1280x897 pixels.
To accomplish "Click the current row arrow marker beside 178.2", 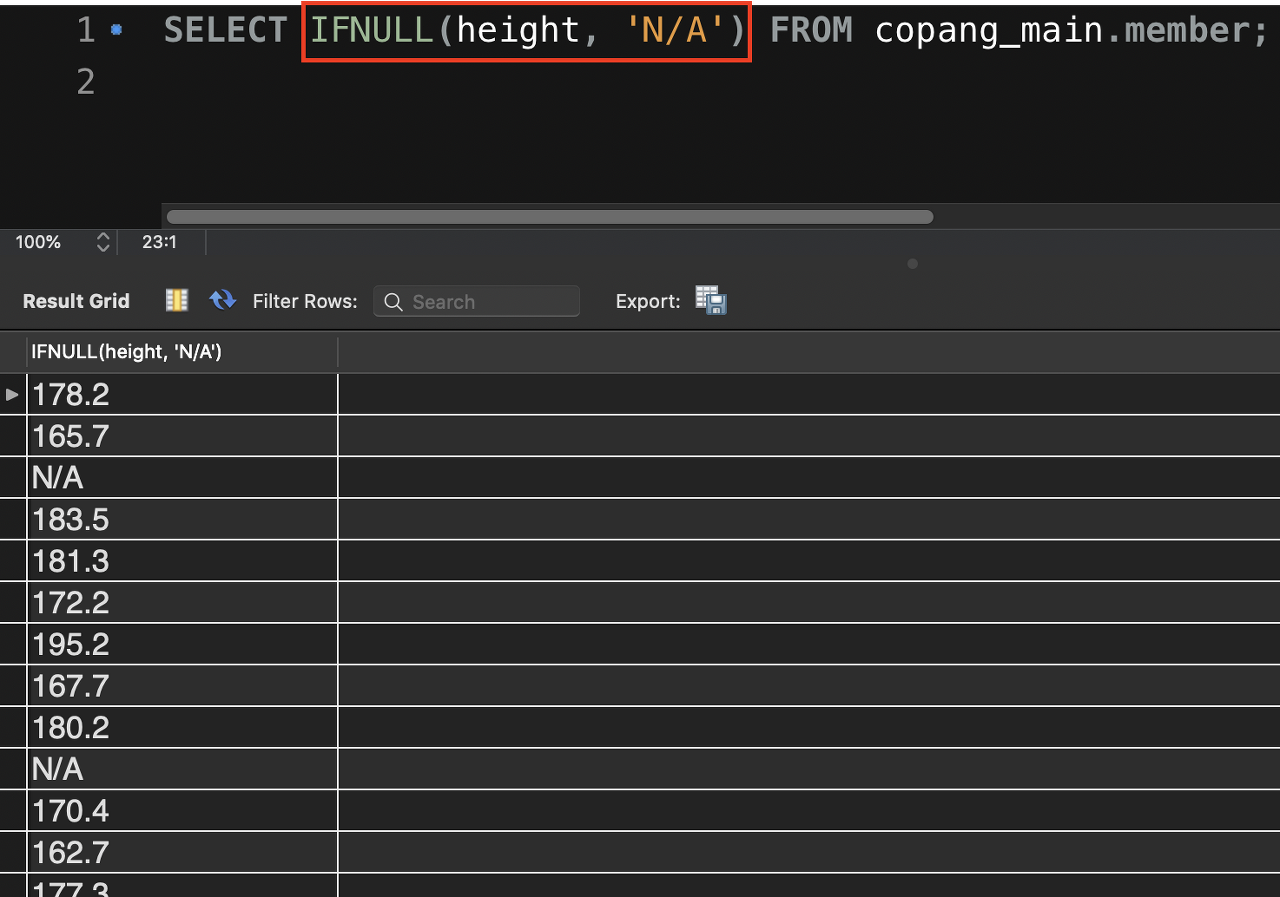I will [x=12, y=395].
